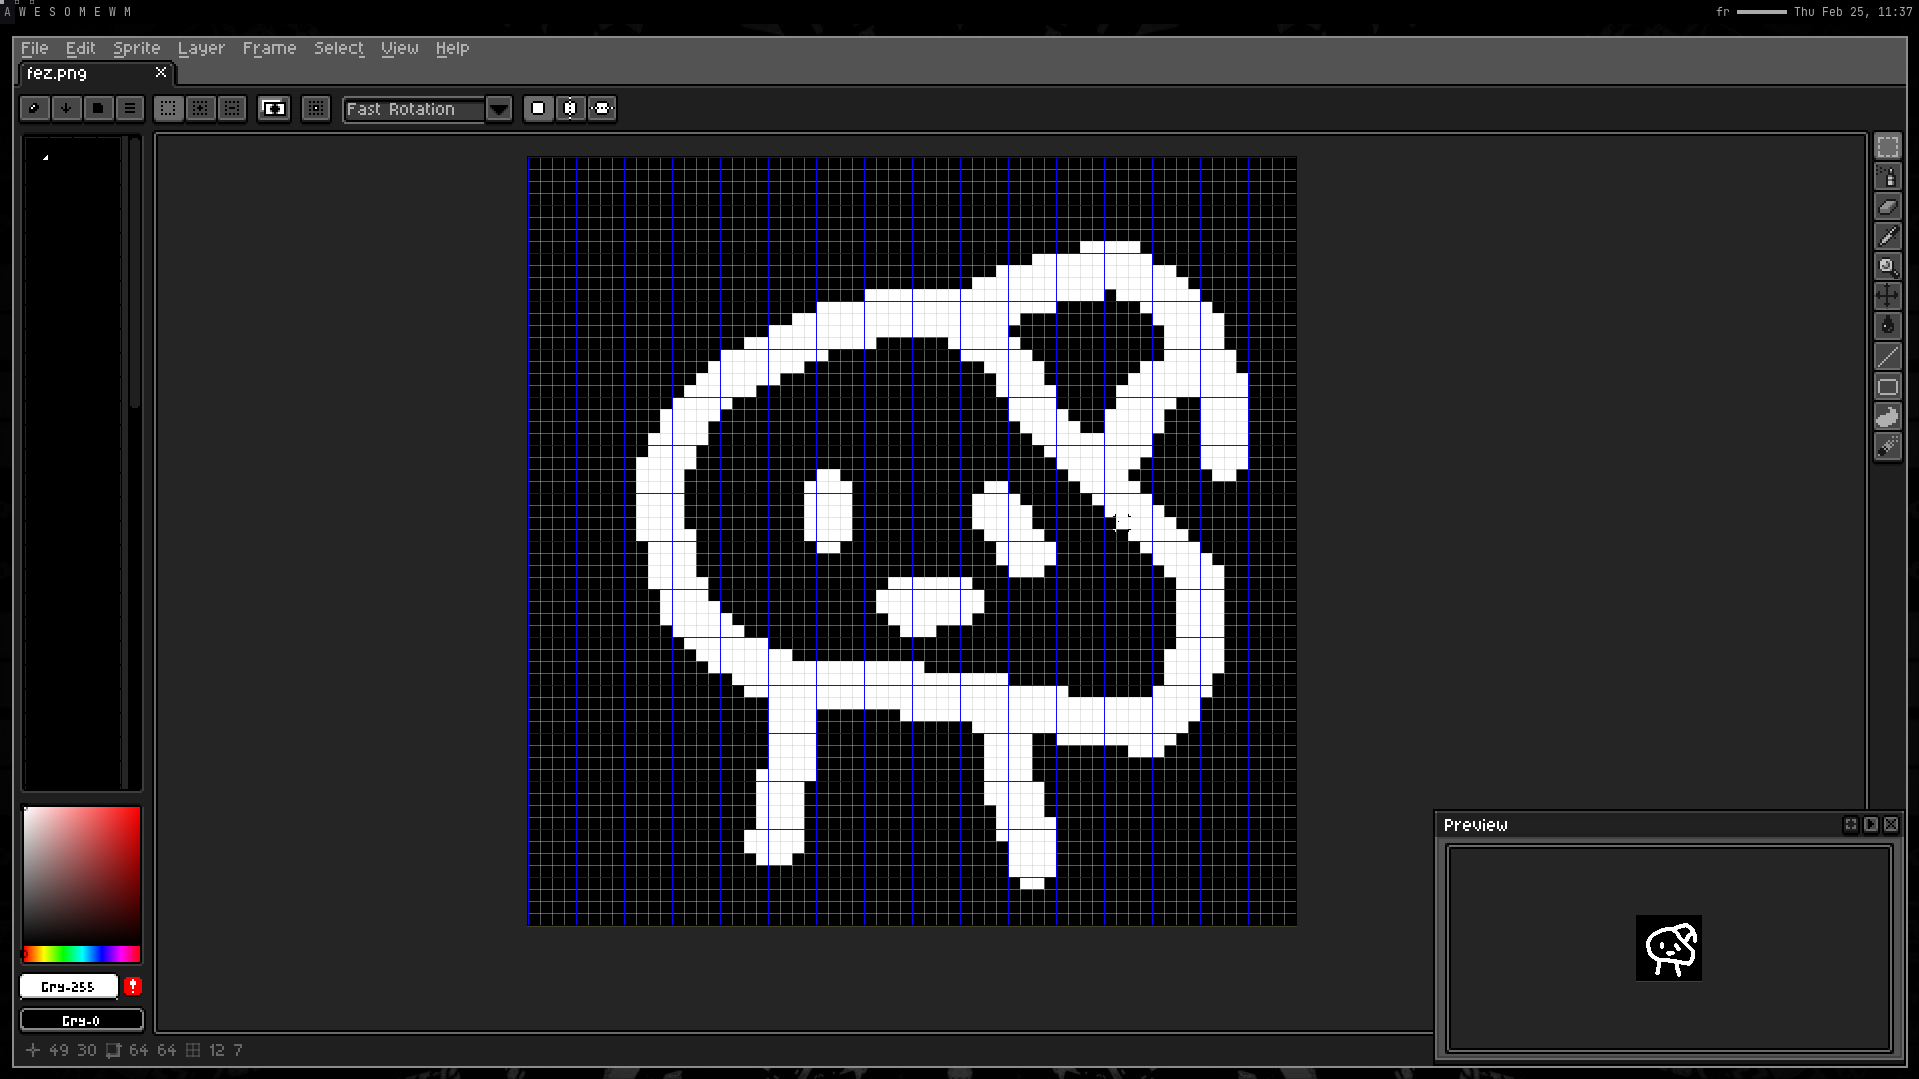Open the Frame menu

coord(269,48)
